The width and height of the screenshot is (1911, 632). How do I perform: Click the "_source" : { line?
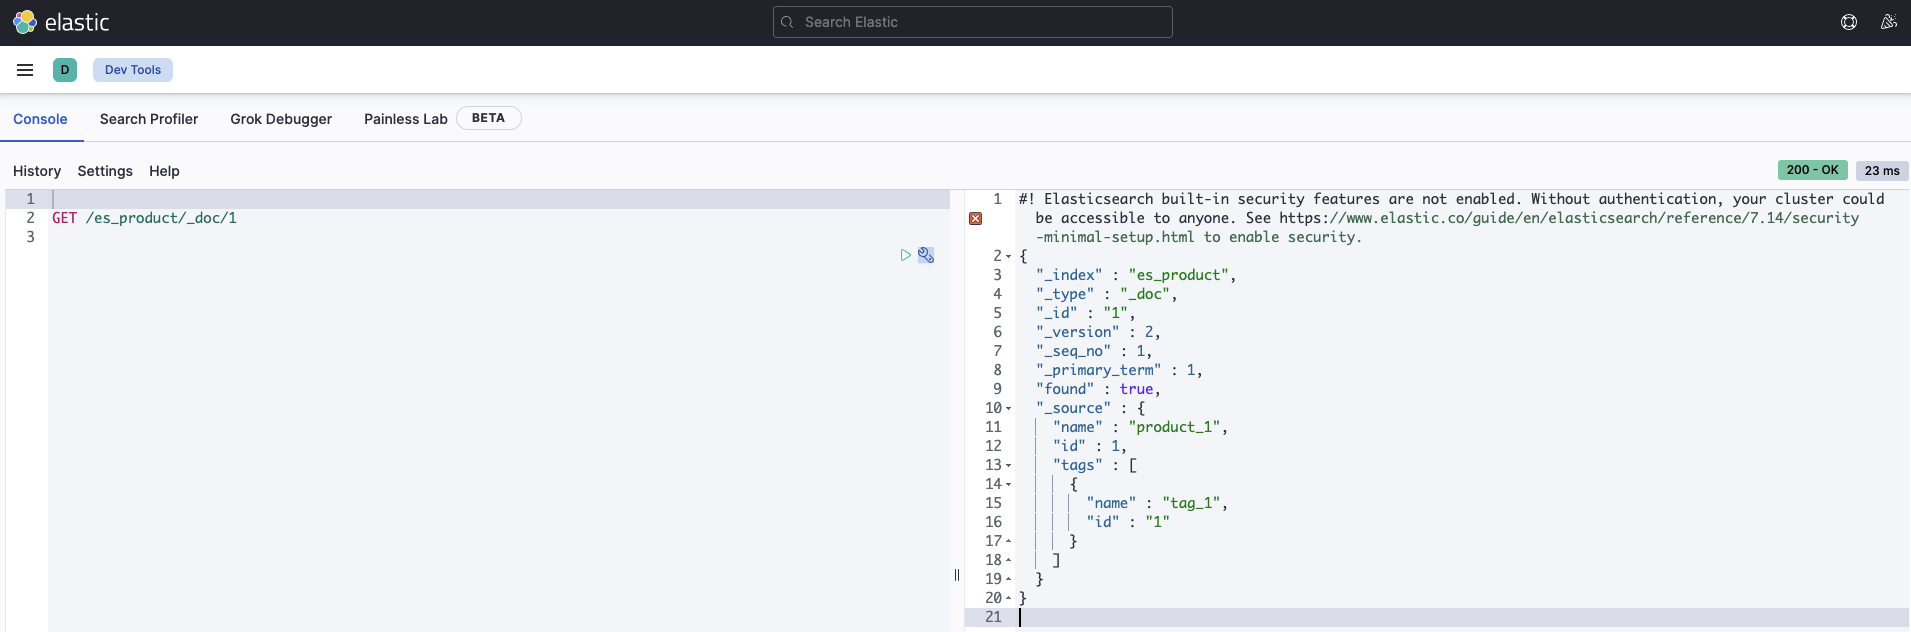[x=1090, y=408]
